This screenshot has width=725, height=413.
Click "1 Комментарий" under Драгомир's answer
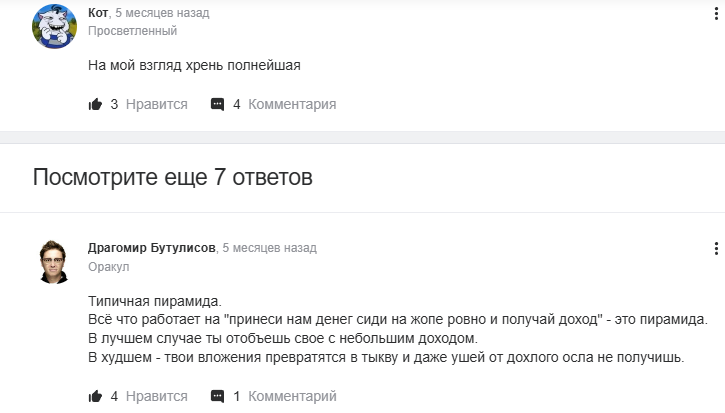click(284, 396)
